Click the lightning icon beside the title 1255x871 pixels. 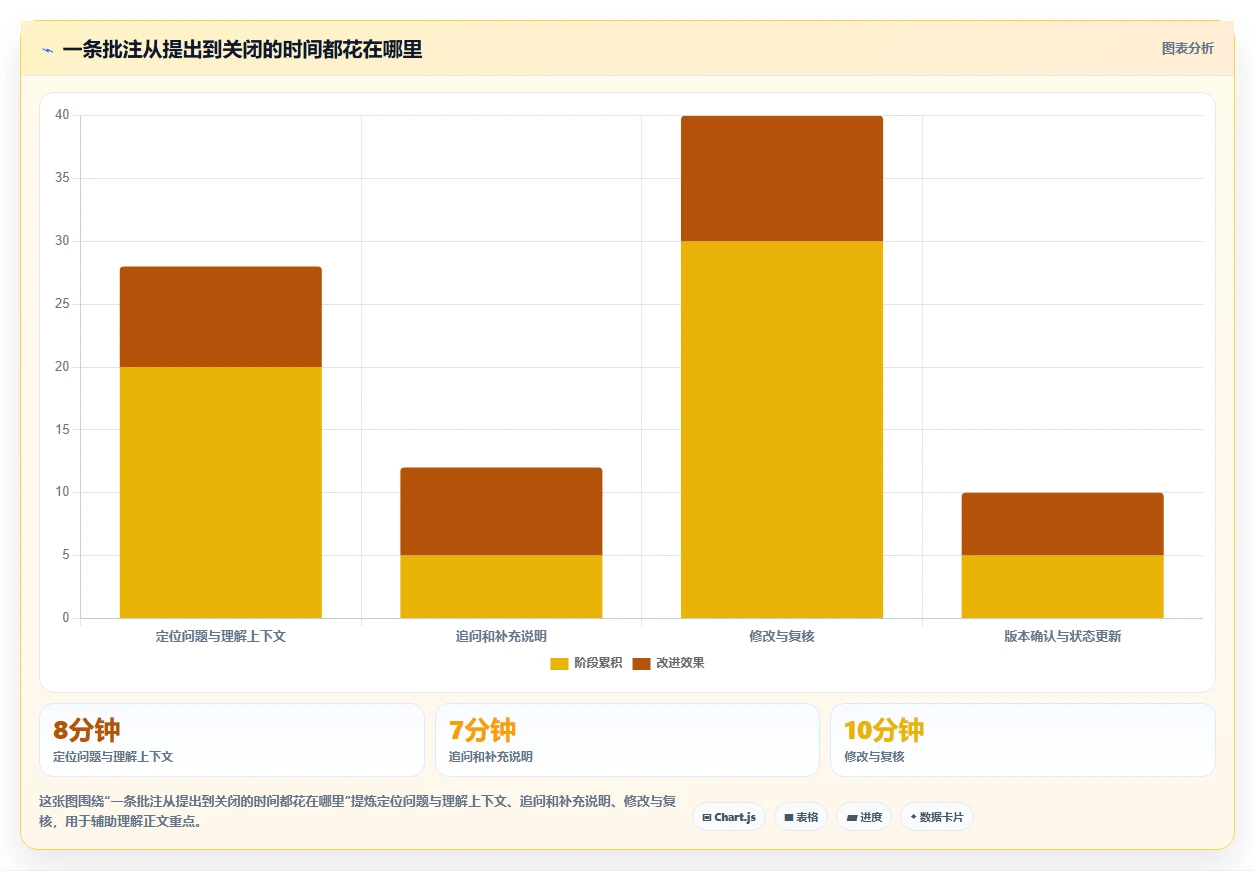tap(47, 49)
